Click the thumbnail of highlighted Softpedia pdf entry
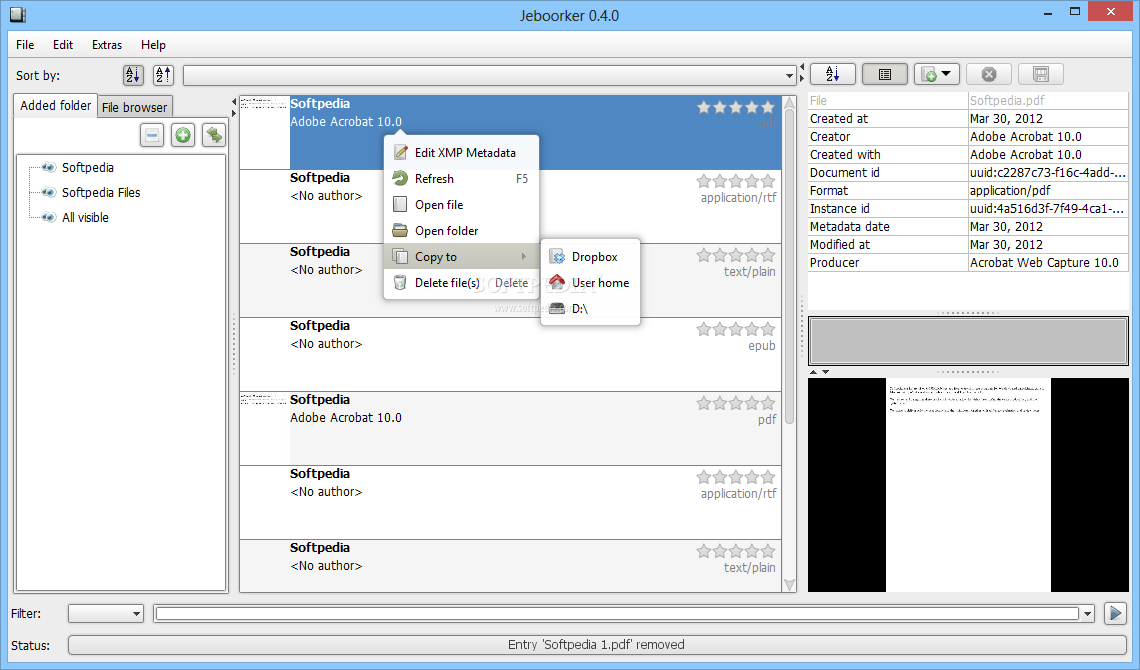1140x670 pixels. [265, 132]
